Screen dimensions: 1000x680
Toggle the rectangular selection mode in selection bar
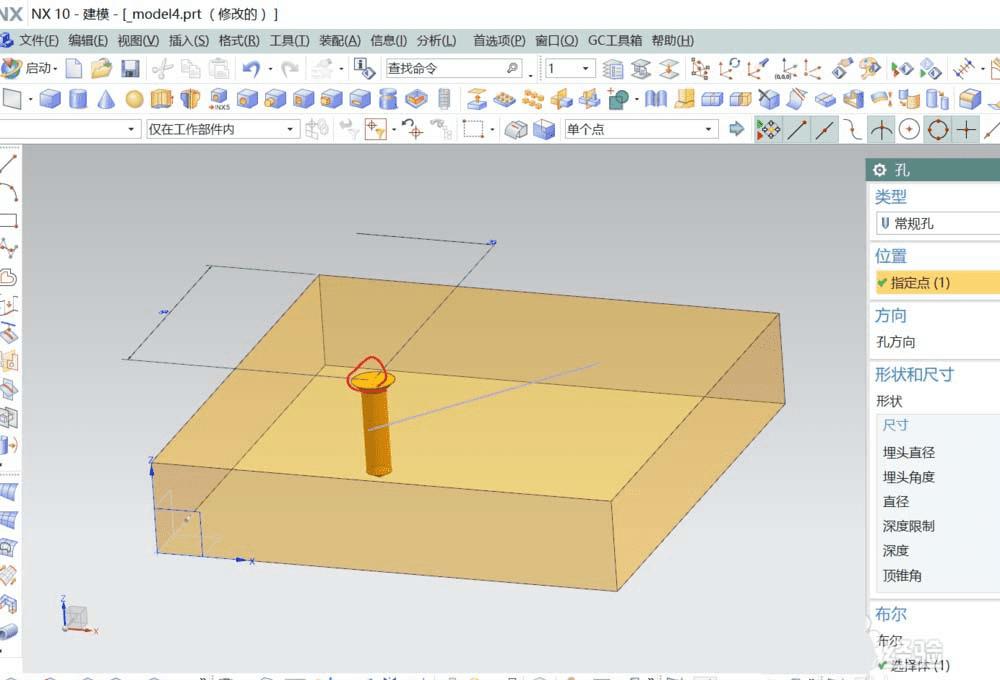tap(471, 128)
